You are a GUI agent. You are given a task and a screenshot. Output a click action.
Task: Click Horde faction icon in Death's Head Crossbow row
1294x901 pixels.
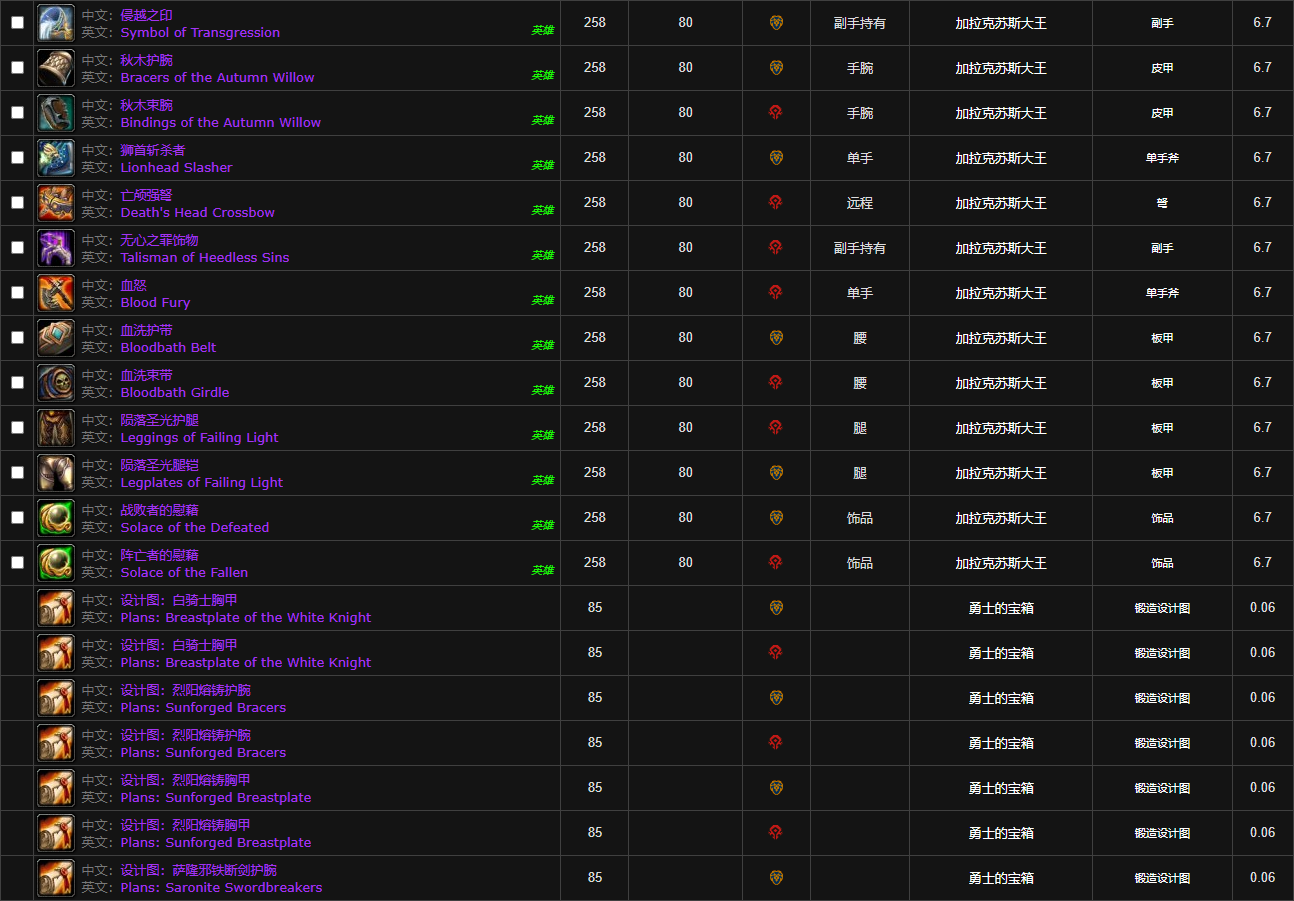776,202
